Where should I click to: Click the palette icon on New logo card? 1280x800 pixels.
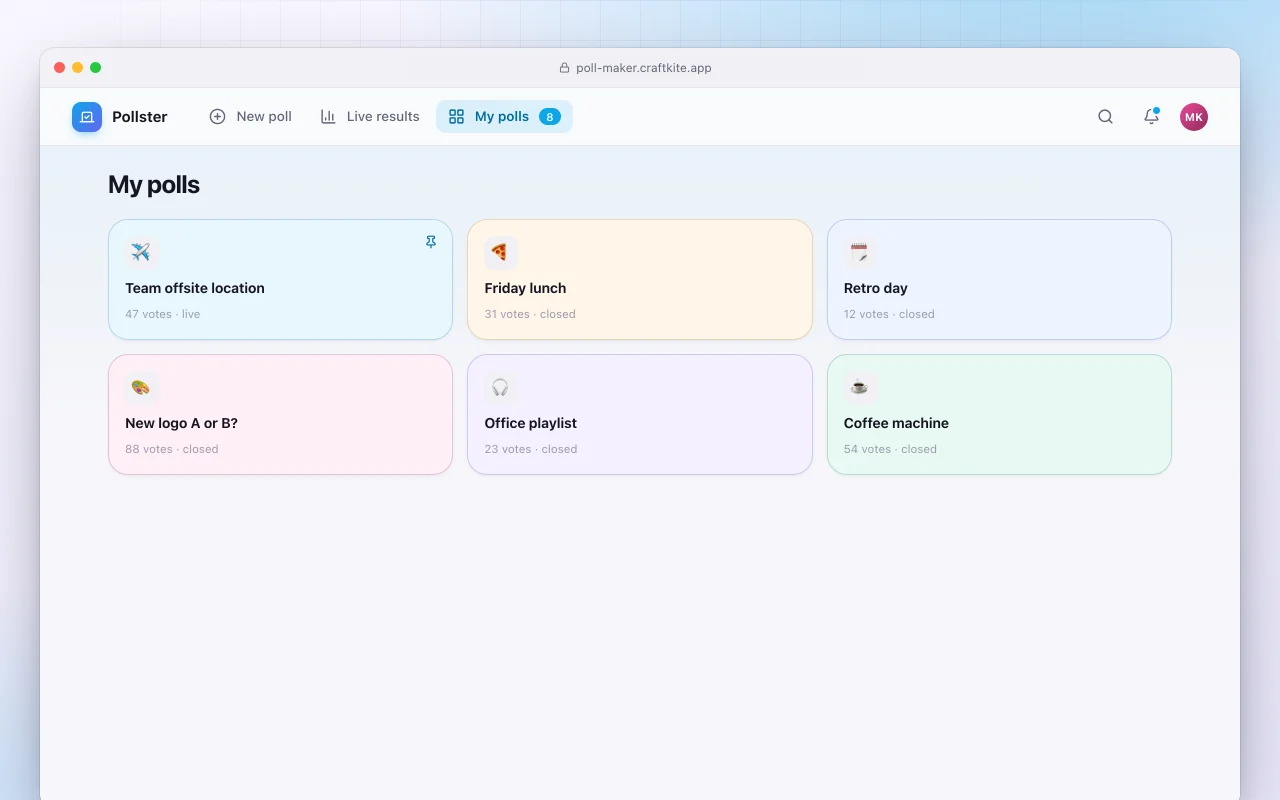click(x=141, y=387)
